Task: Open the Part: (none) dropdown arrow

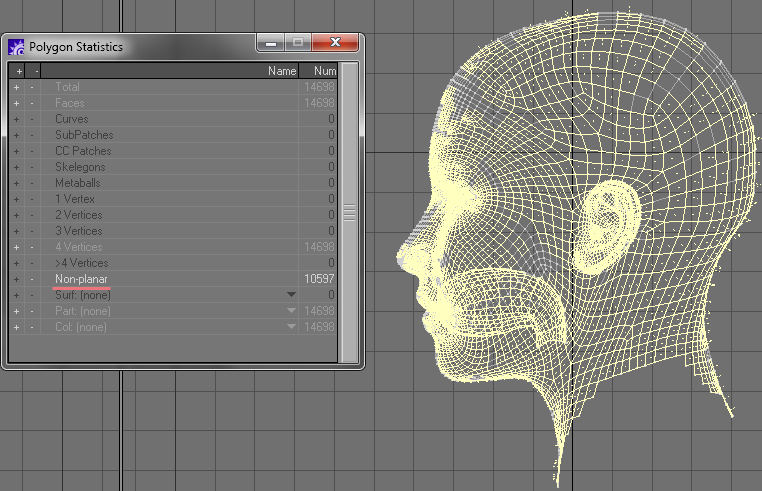Action: coord(291,311)
